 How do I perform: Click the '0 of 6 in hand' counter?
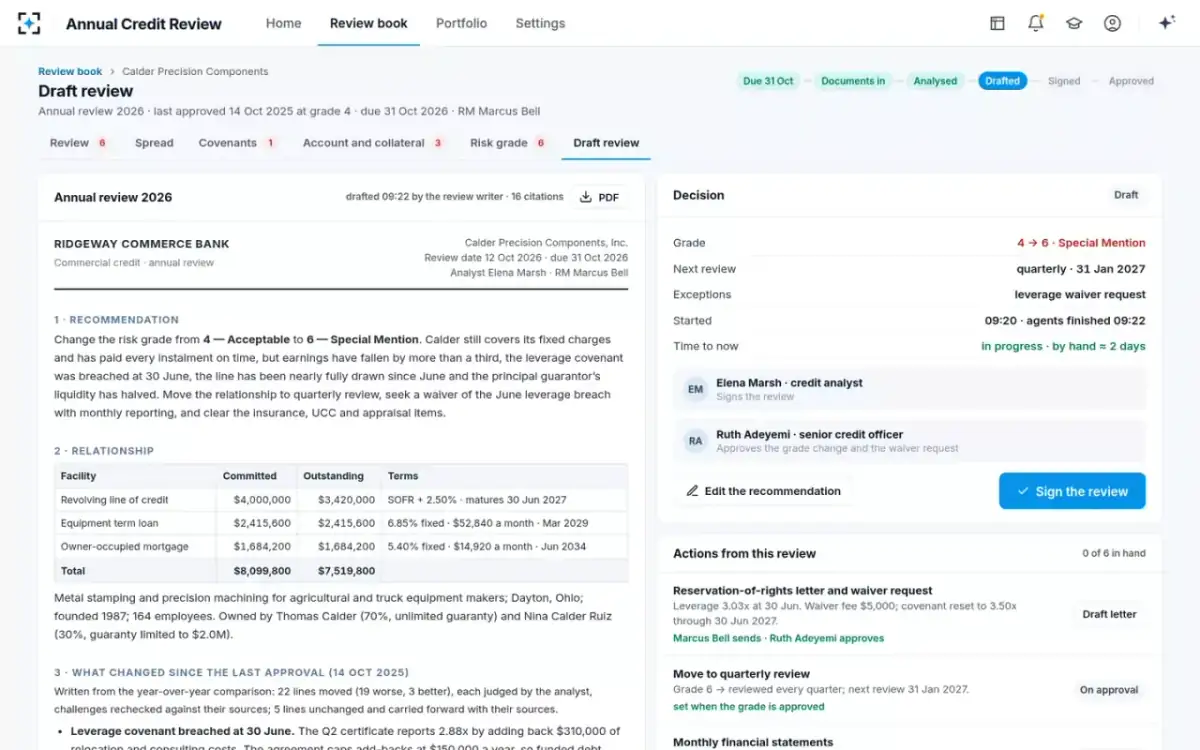coord(1114,553)
